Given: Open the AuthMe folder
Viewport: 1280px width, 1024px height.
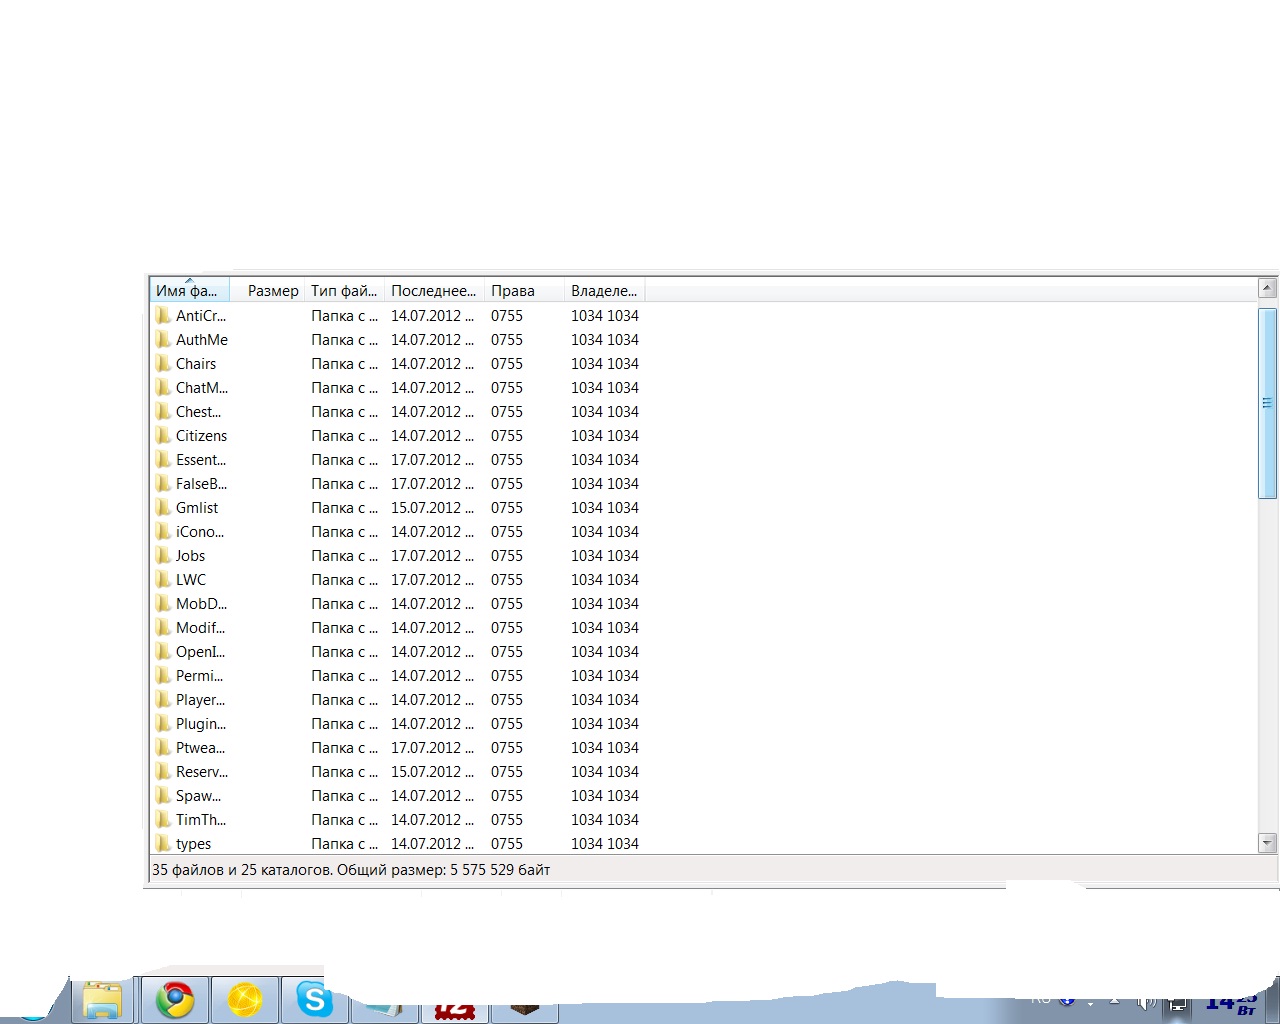Looking at the screenshot, I should [201, 340].
